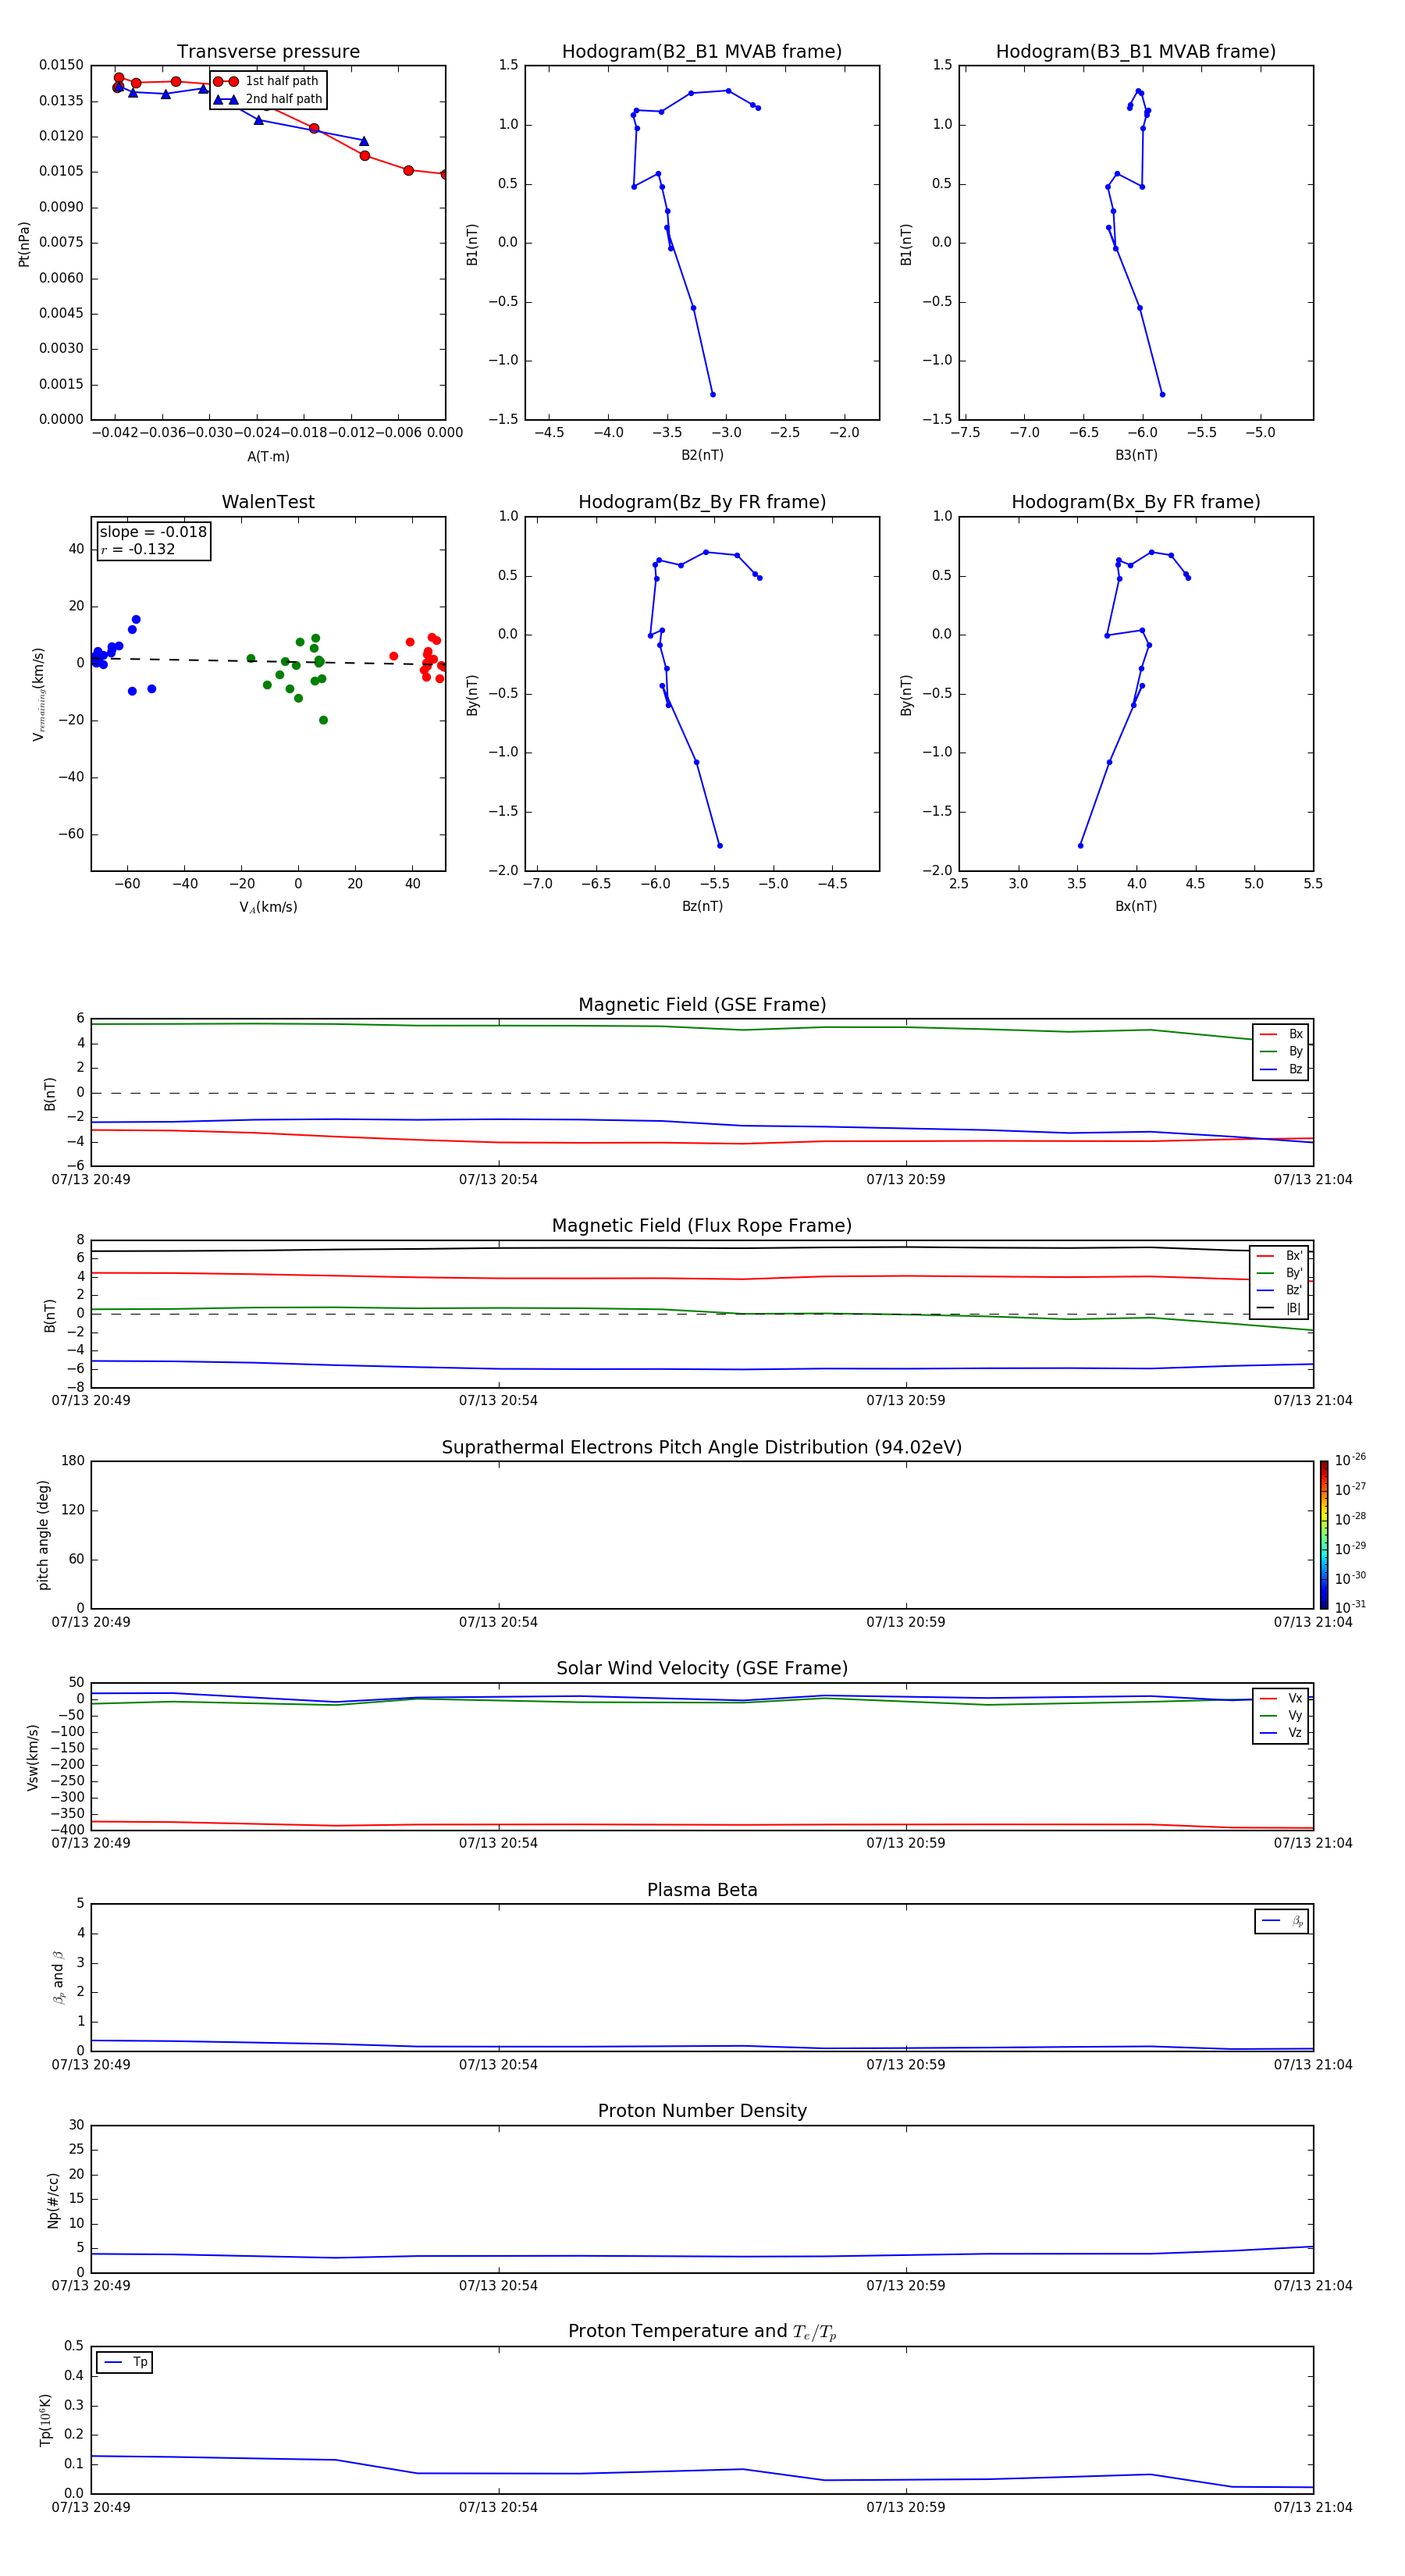Click the pitch angle distribution colorbar
1405x2576 pixels.
pos(1323,1535)
